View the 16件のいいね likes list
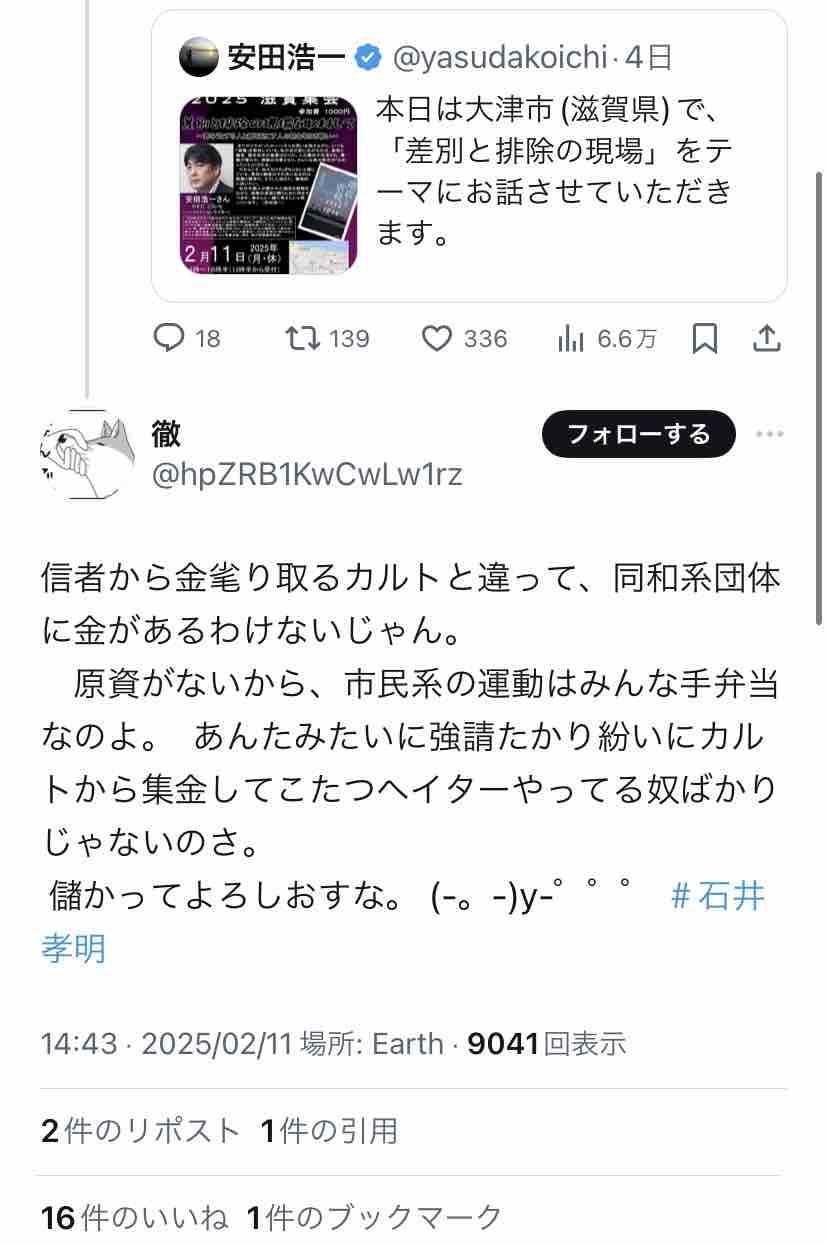The height and width of the screenshot is (1245, 828). point(134,1217)
